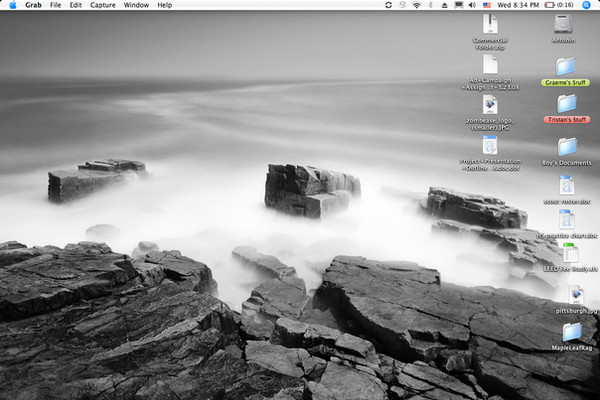600x400 pixels.
Task: Open the Capture menu
Action: (102, 5)
